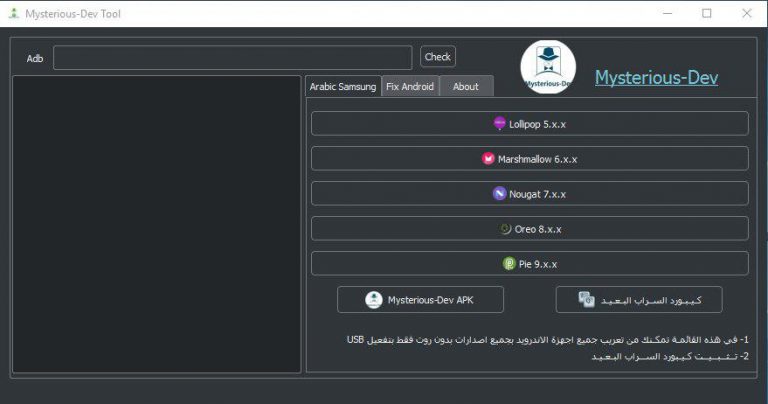The height and width of the screenshot is (404, 768).
Task: Click the purple Lollipop icon
Action: 499,123
